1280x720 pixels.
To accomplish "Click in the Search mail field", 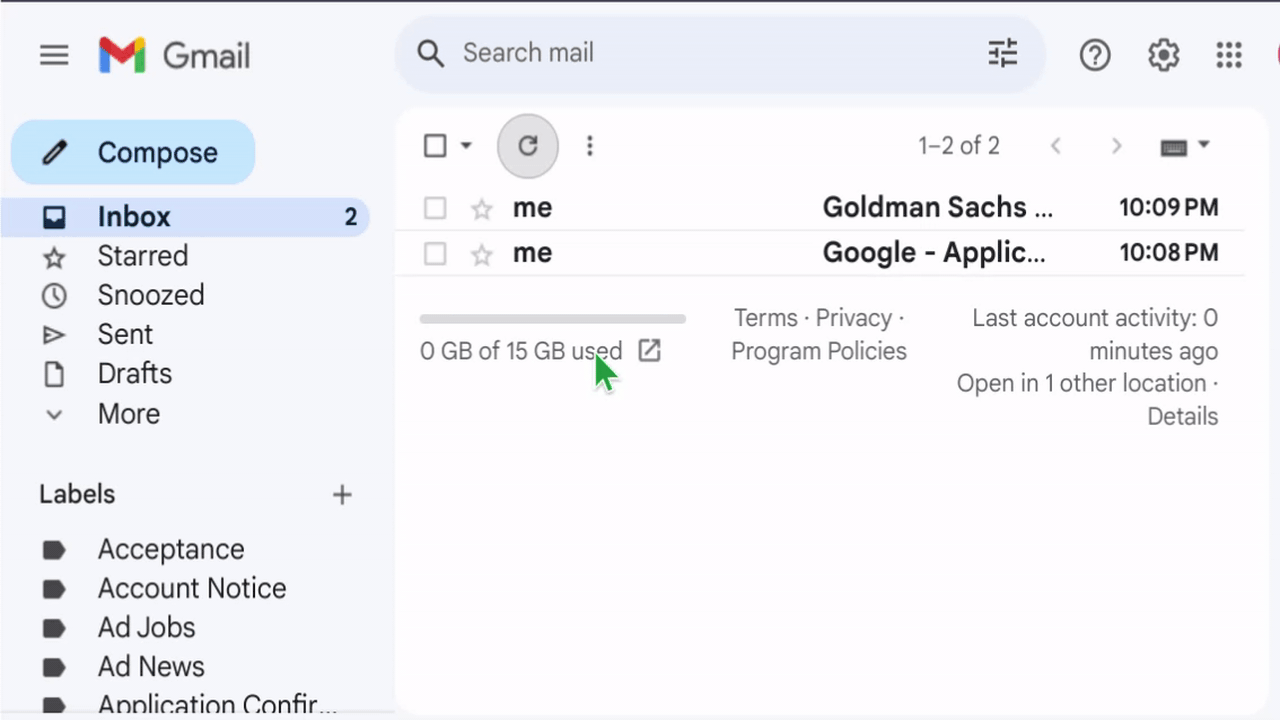I will tap(700, 53).
